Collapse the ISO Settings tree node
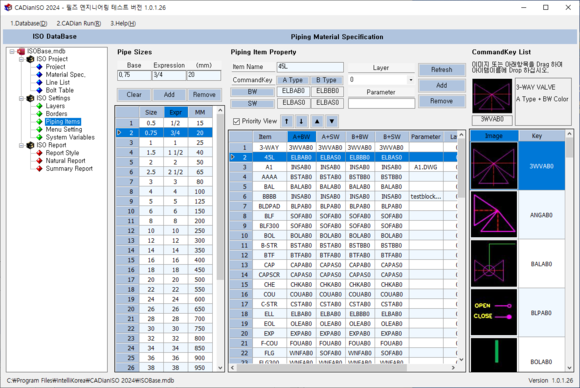This screenshot has width=580, height=388. [21, 98]
